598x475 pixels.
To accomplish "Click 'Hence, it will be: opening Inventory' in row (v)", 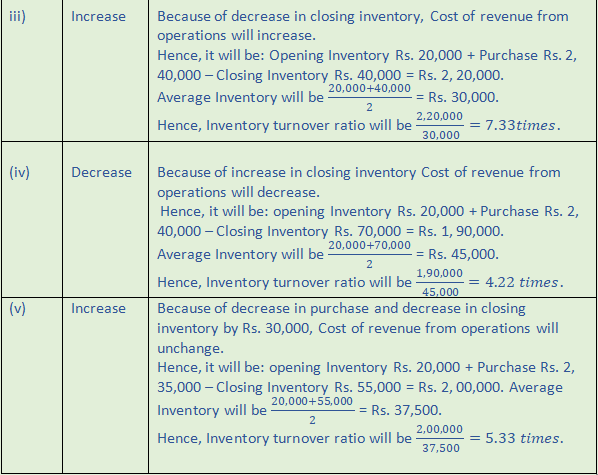I will pos(272,367).
